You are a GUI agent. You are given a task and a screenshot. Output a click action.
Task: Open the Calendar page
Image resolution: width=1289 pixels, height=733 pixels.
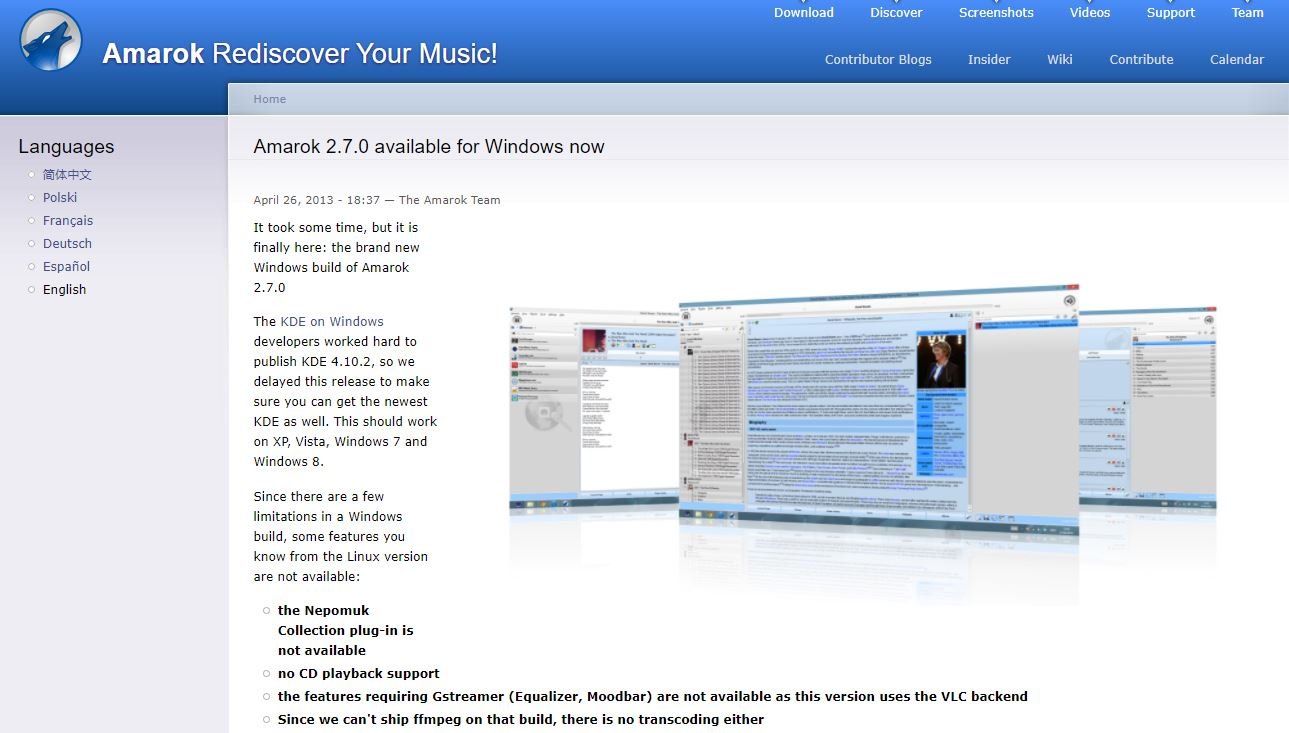coord(1237,59)
